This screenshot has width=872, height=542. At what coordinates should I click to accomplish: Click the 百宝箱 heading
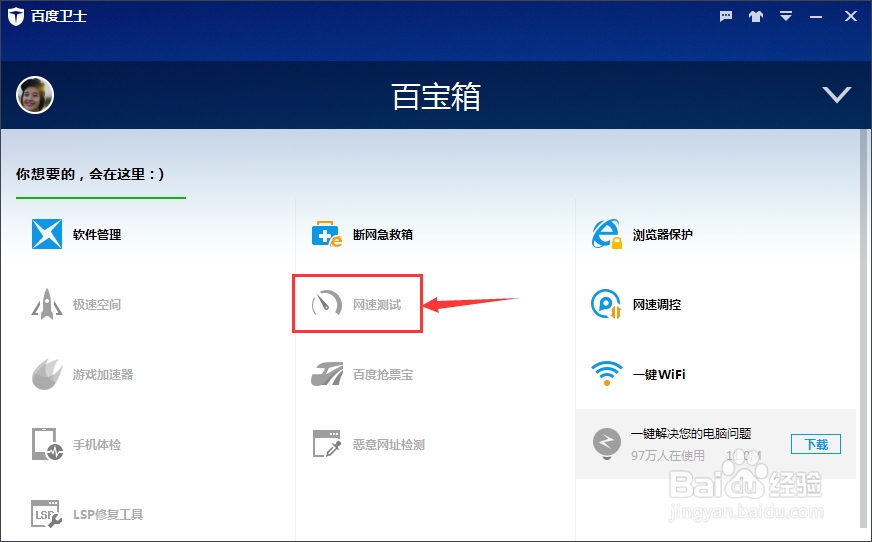pyautogui.click(x=436, y=97)
